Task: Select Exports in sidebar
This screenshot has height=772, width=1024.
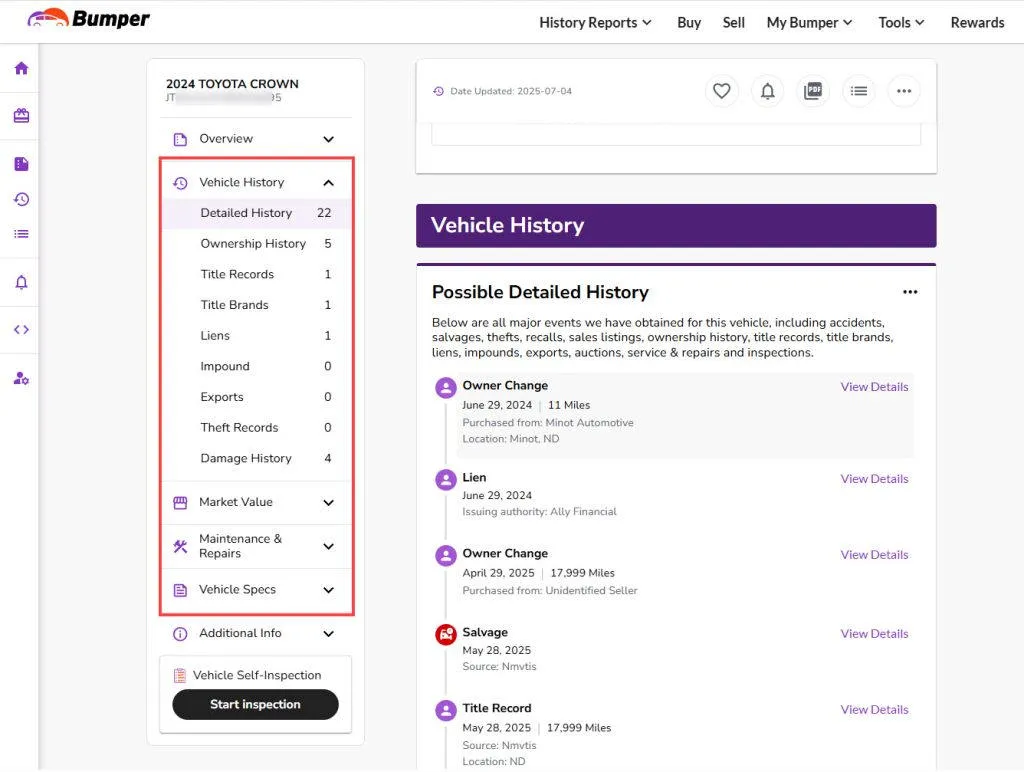Action: pyautogui.click(x=256, y=397)
